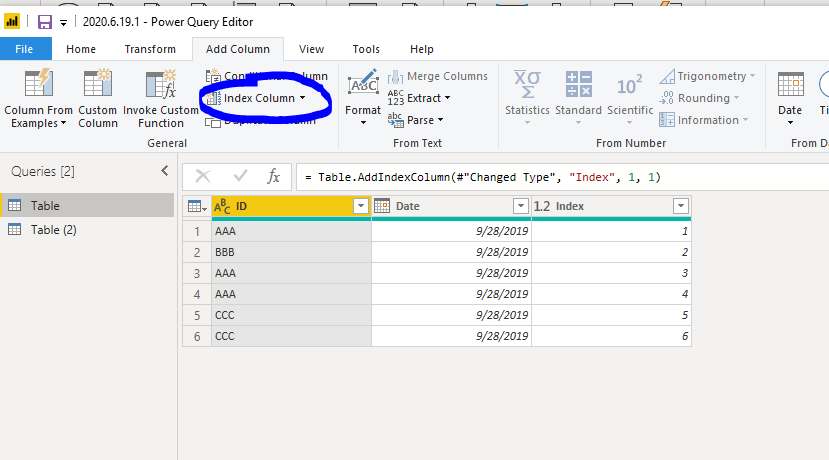Confirm formula with checkmark icon
The image size is (829, 460).
click(241, 176)
